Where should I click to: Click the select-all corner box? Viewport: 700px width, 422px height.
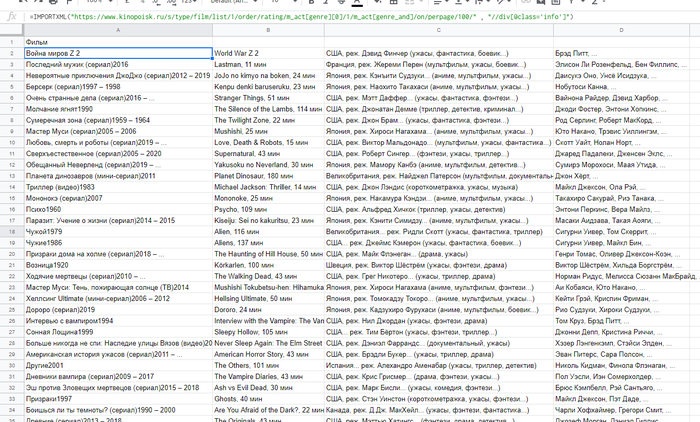point(10,31)
